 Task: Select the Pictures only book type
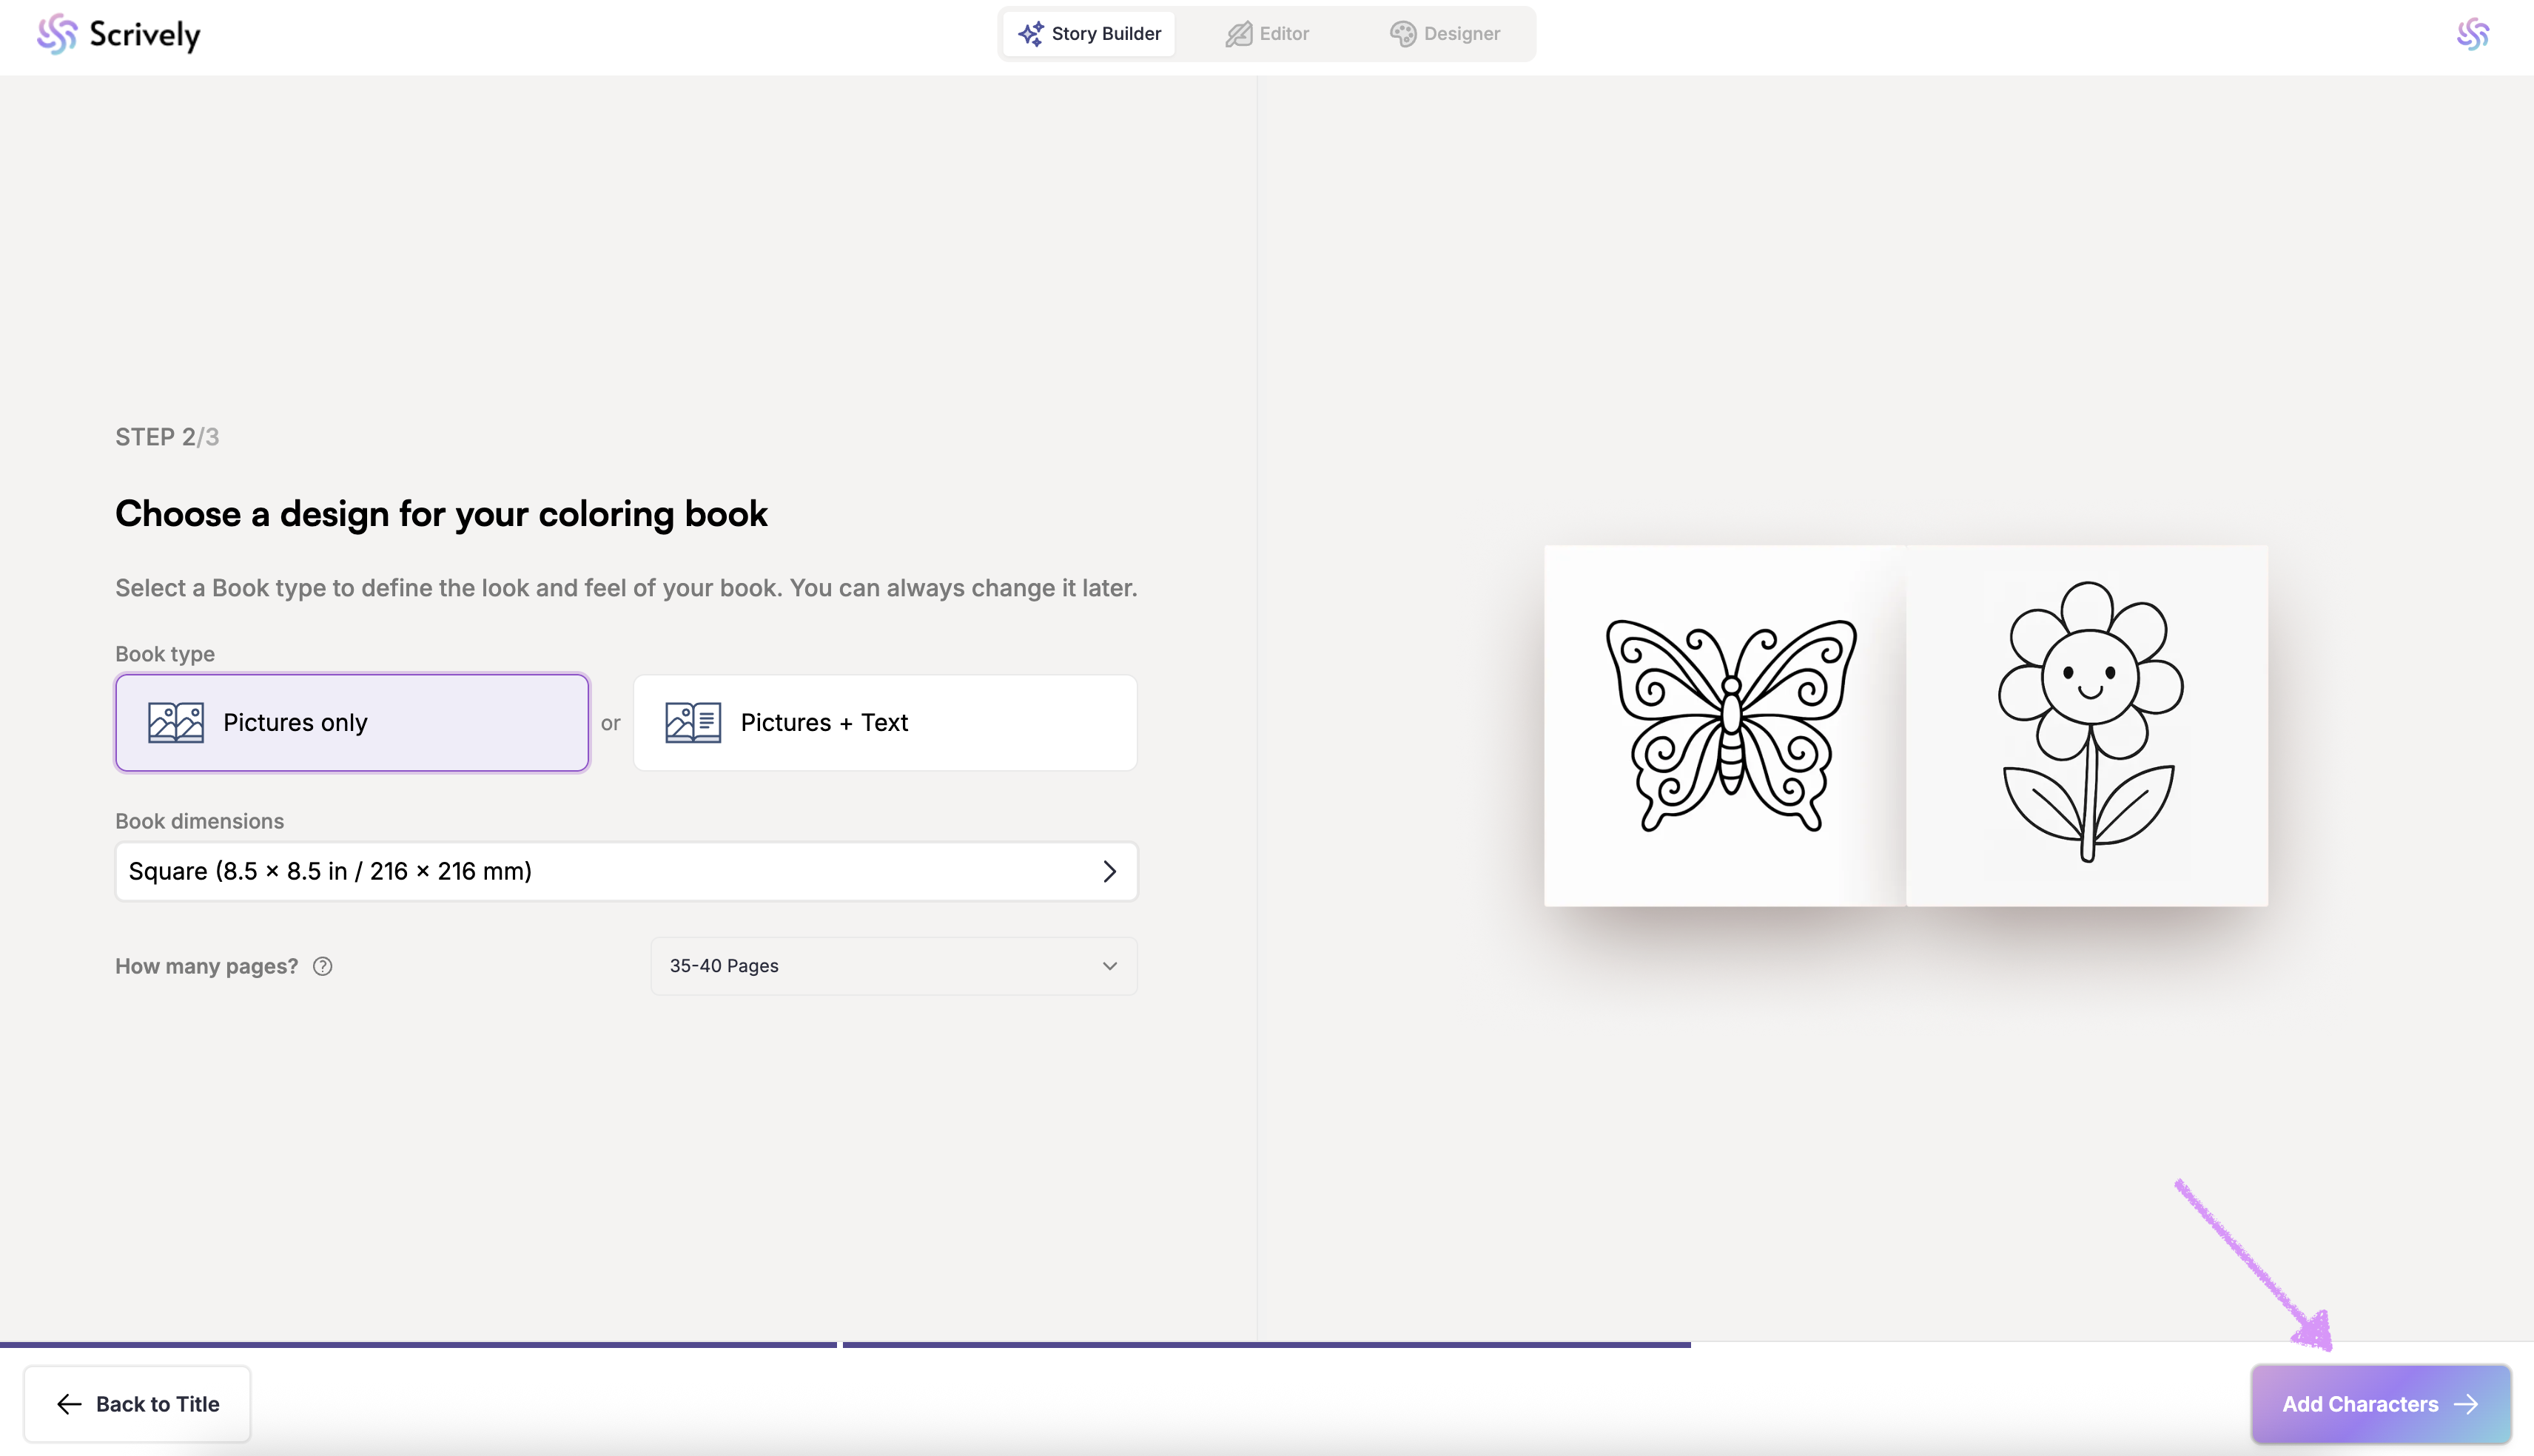point(352,722)
